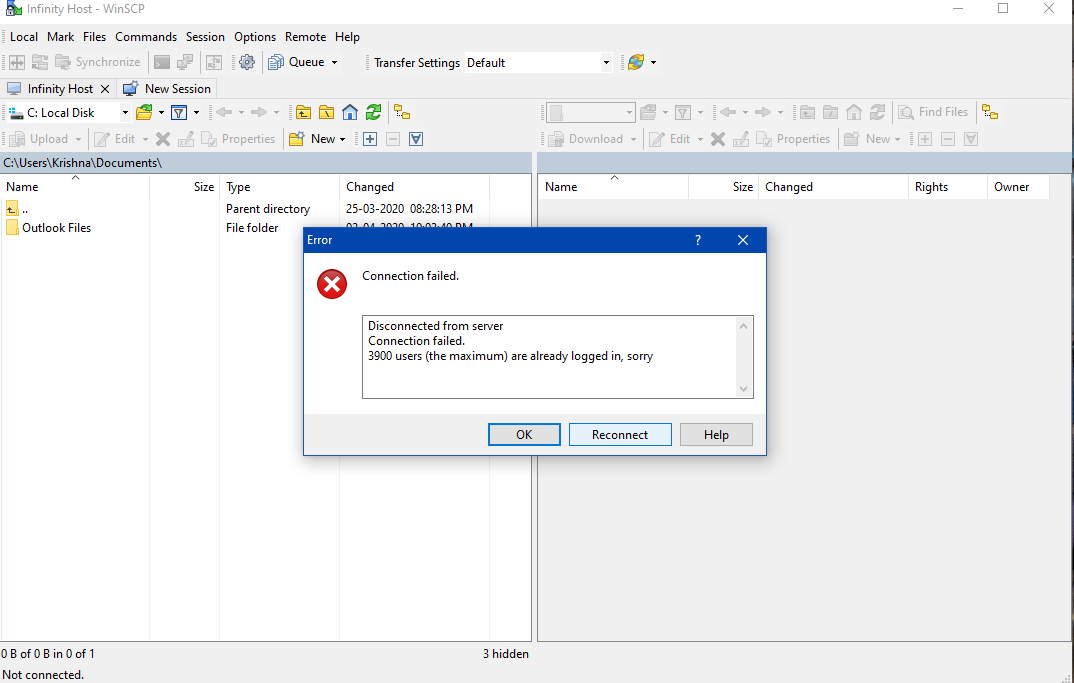The width and height of the screenshot is (1074, 683).
Task: Expand the Transfer Settings Default dropdown
Action: (606, 62)
